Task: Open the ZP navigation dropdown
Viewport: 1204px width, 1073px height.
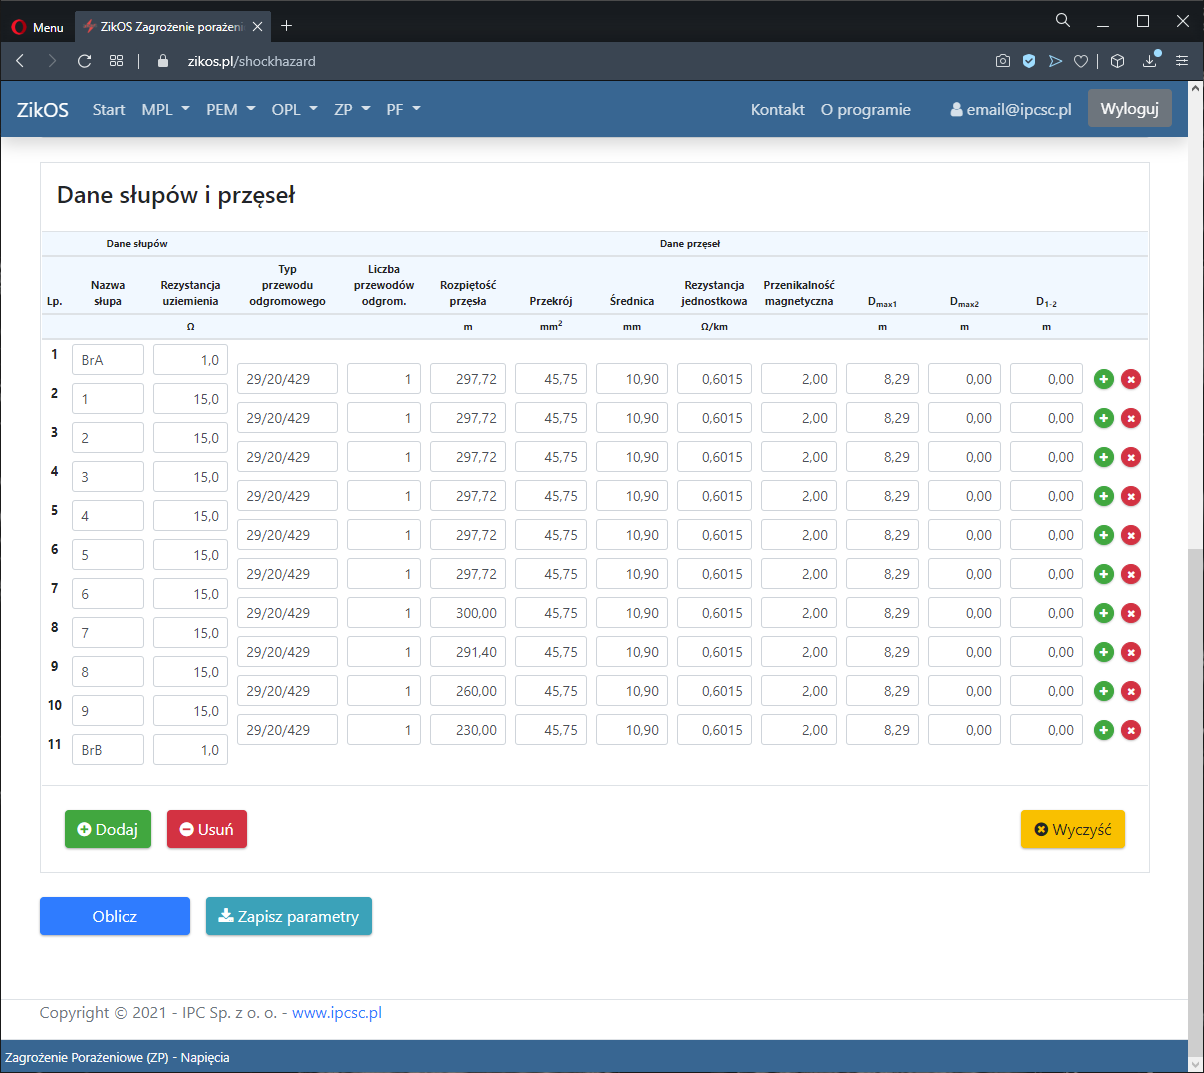Action: point(352,109)
